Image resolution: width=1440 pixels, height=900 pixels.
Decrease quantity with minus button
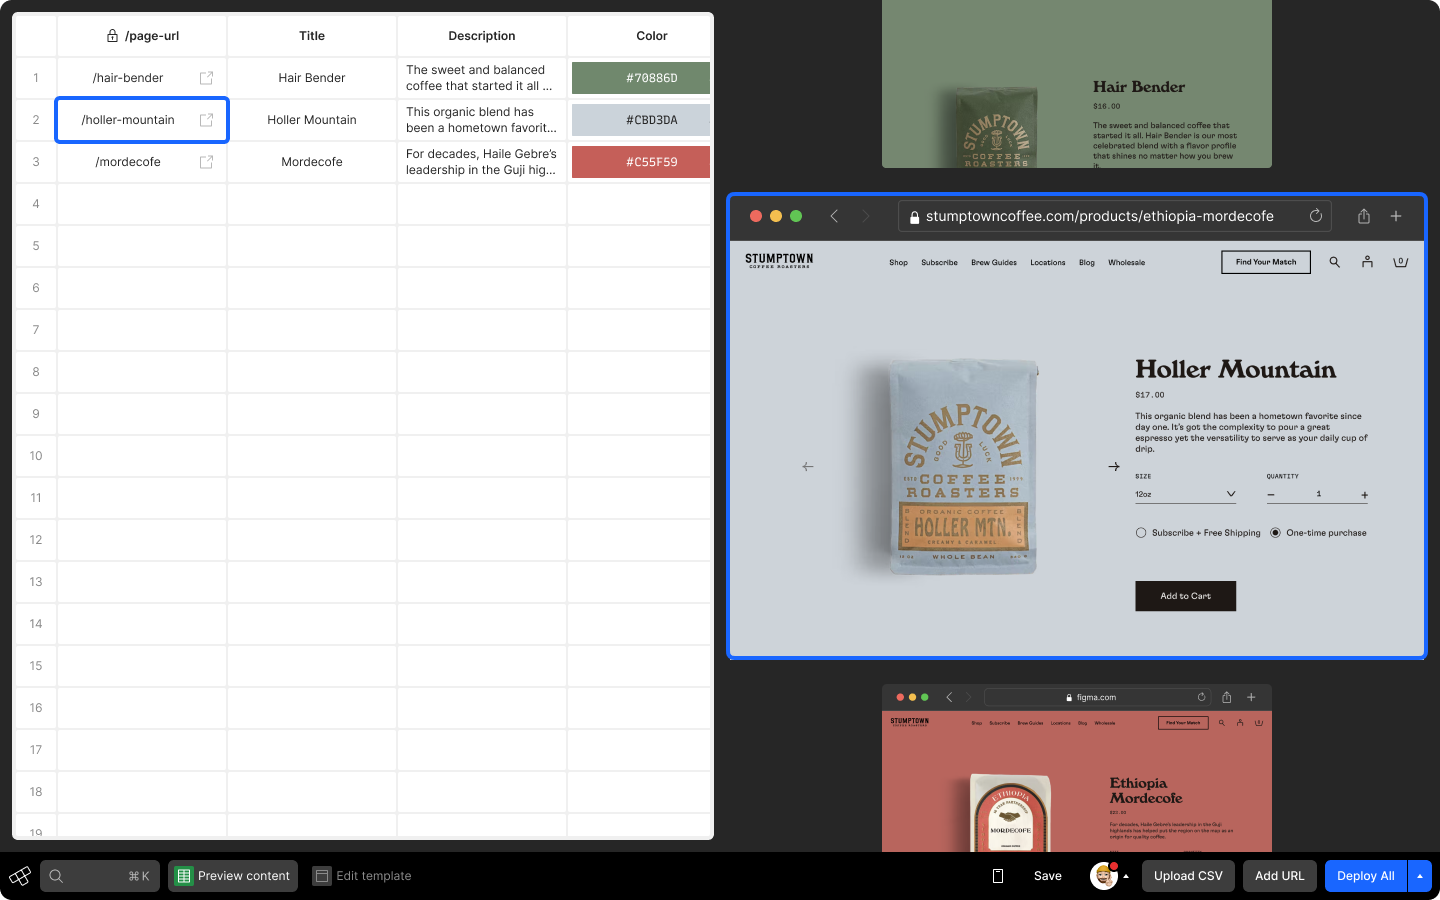click(1271, 495)
